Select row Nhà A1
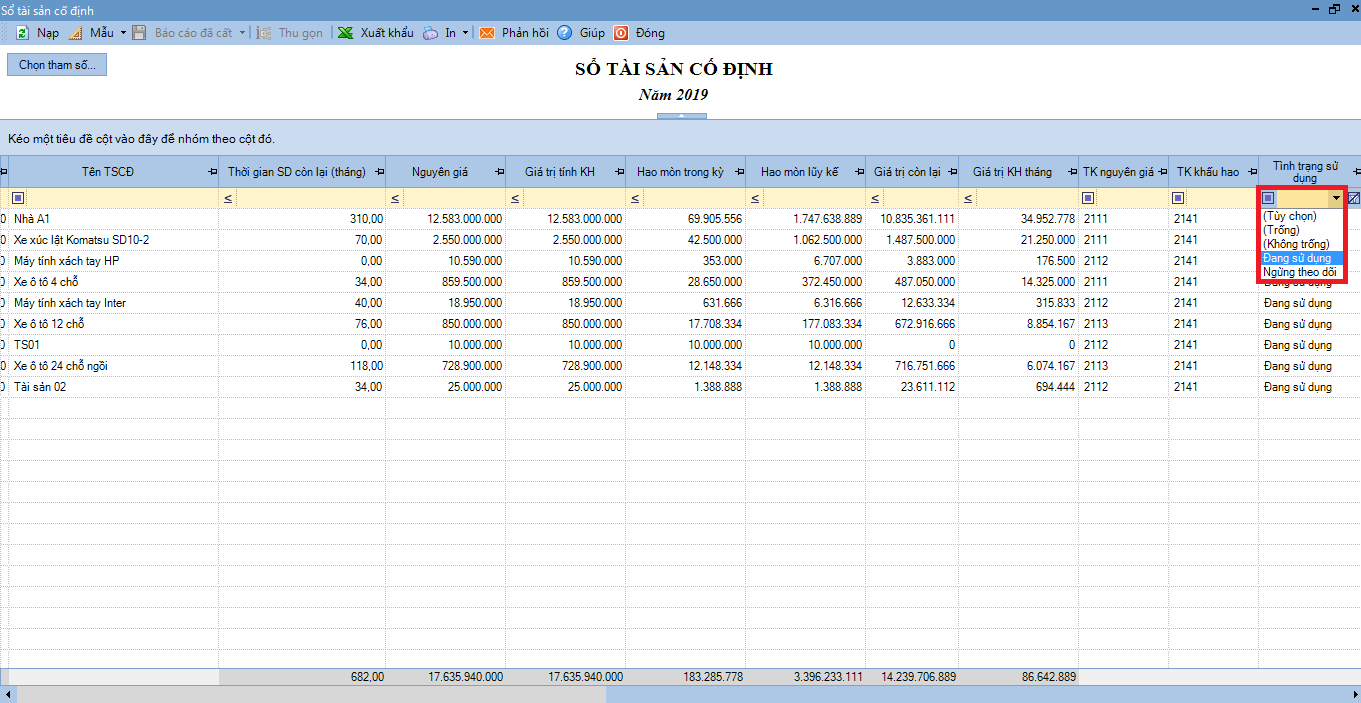The width and height of the screenshot is (1361, 703). [680, 218]
